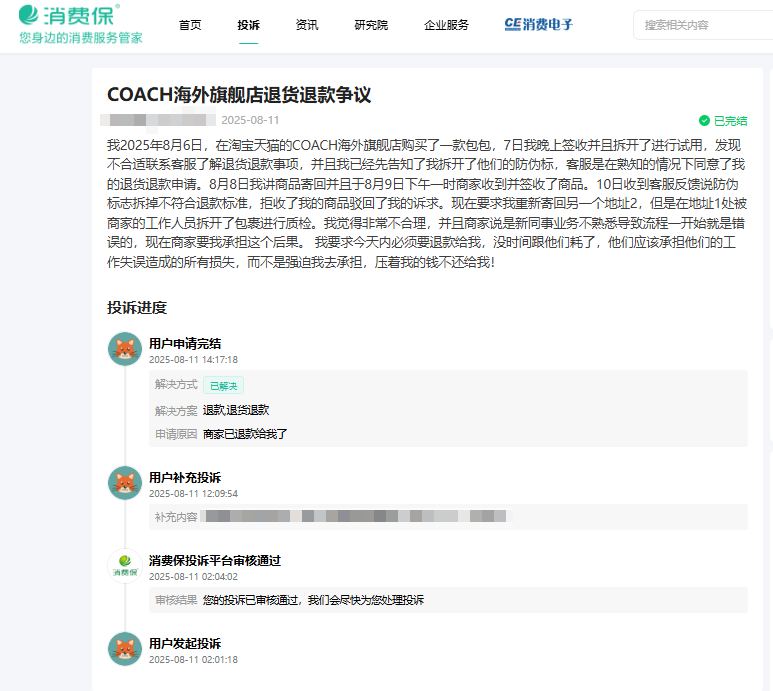Click the 申请原因 label
Screen dimensions: 773x691
point(176,434)
